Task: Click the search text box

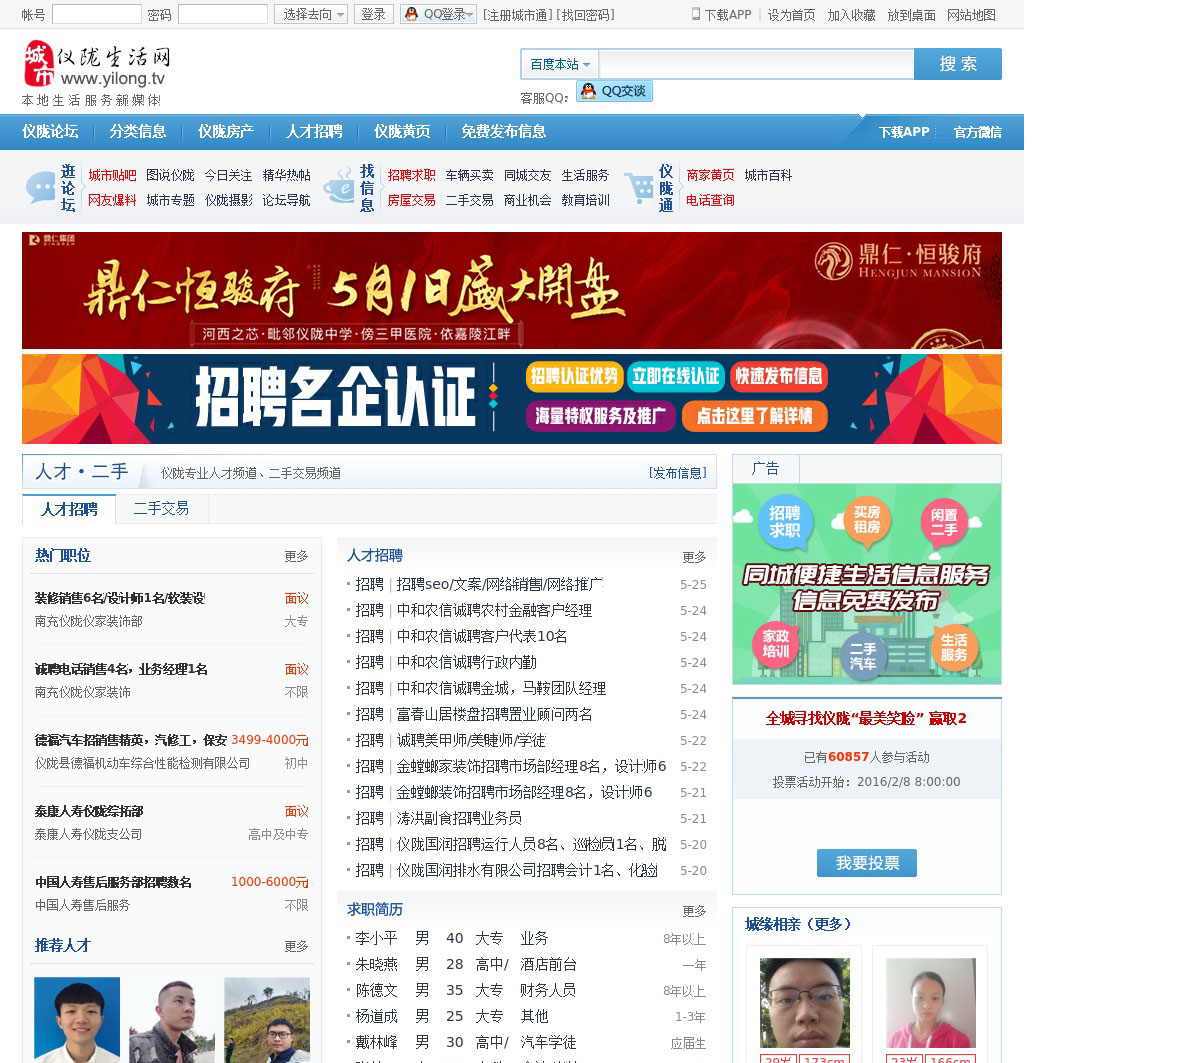Action: 756,64
